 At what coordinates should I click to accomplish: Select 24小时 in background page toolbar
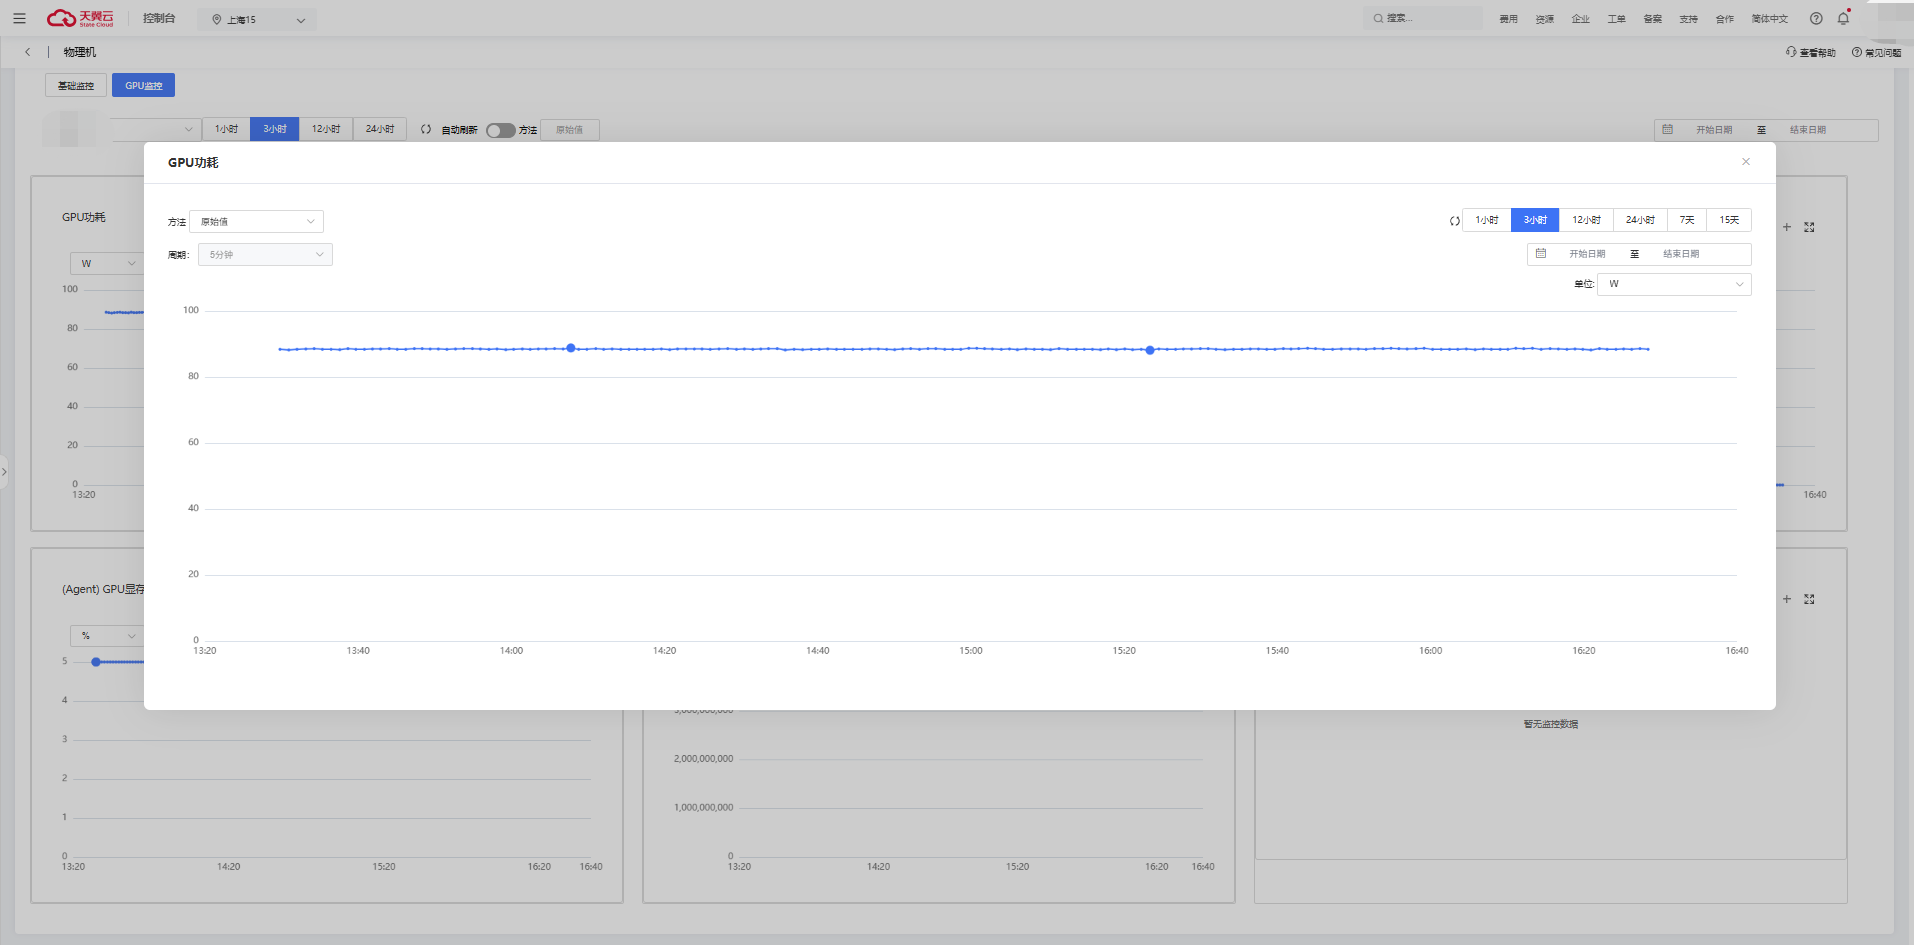380,129
